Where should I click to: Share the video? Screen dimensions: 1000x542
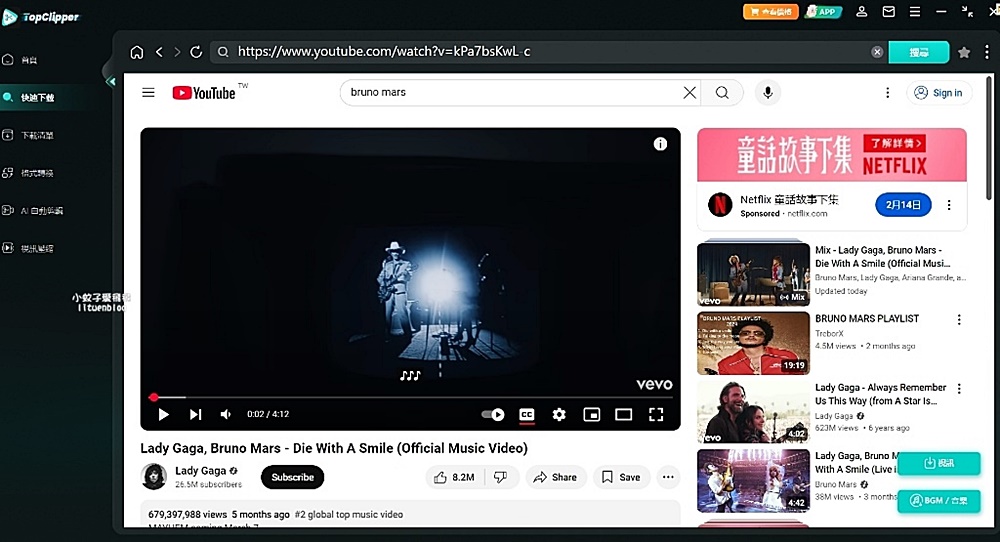tap(555, 477)
